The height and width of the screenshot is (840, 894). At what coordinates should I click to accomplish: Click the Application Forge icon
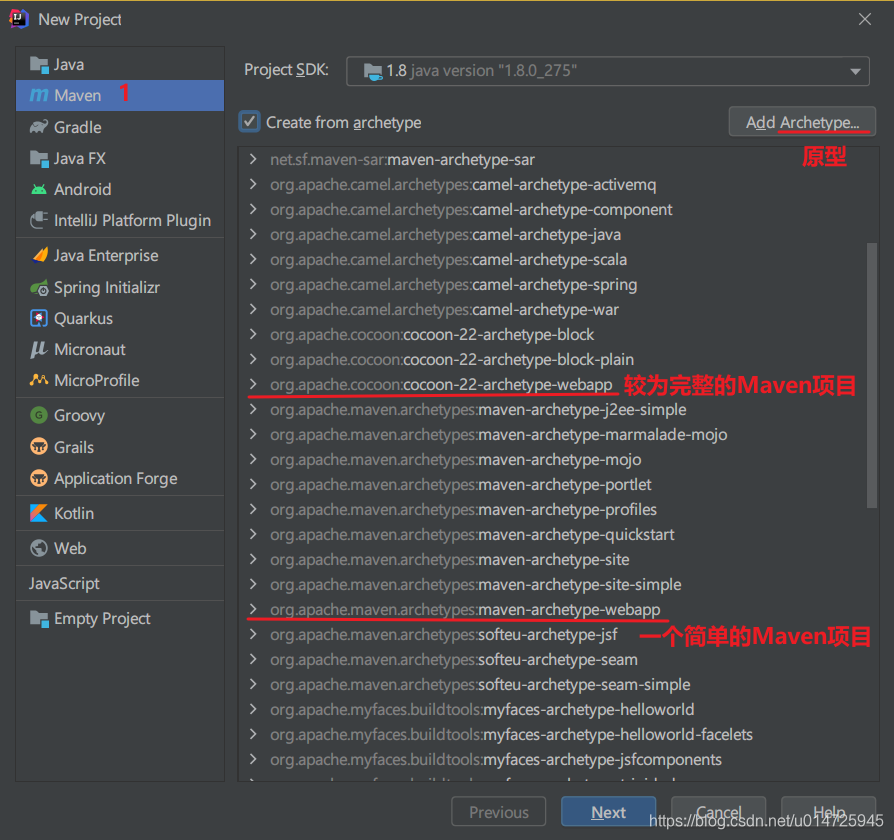pyautogui.click(x=39, y=478)
